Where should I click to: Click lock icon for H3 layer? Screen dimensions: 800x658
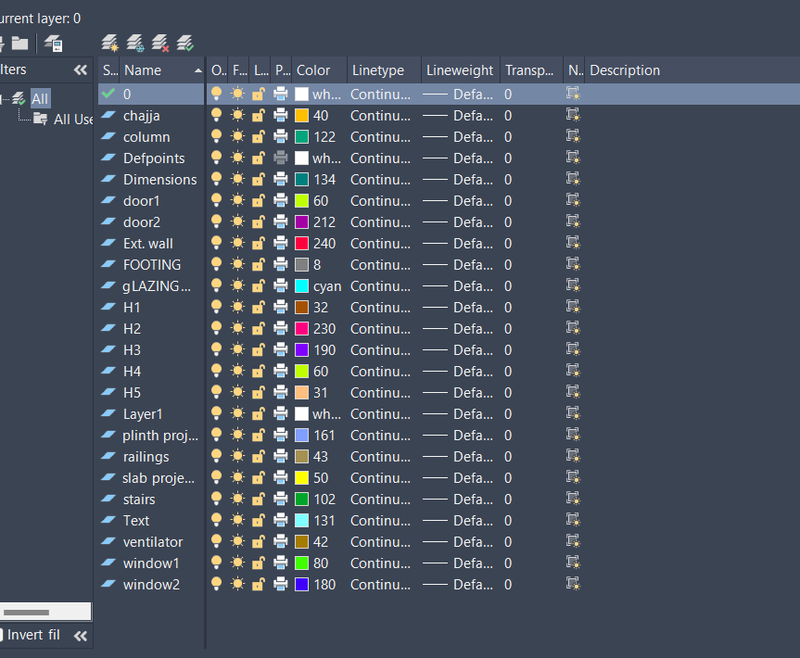click(259, 350)
